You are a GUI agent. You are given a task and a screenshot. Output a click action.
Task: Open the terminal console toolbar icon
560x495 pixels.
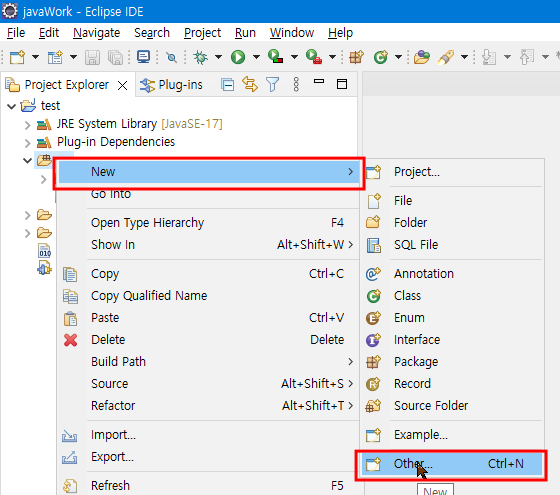click(144, 57)
